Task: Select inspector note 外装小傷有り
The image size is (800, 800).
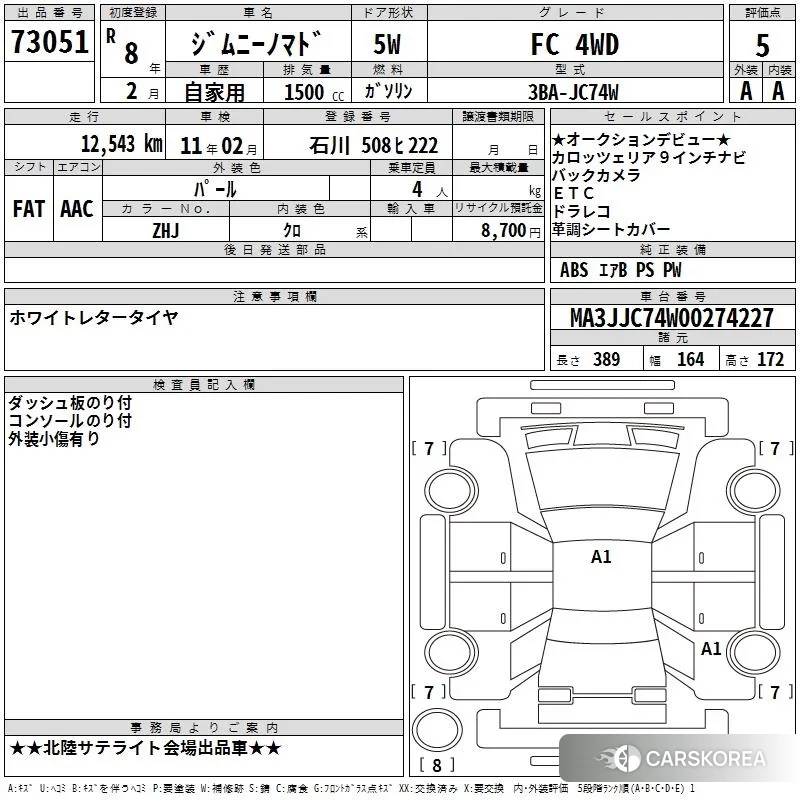Action: 54,438
